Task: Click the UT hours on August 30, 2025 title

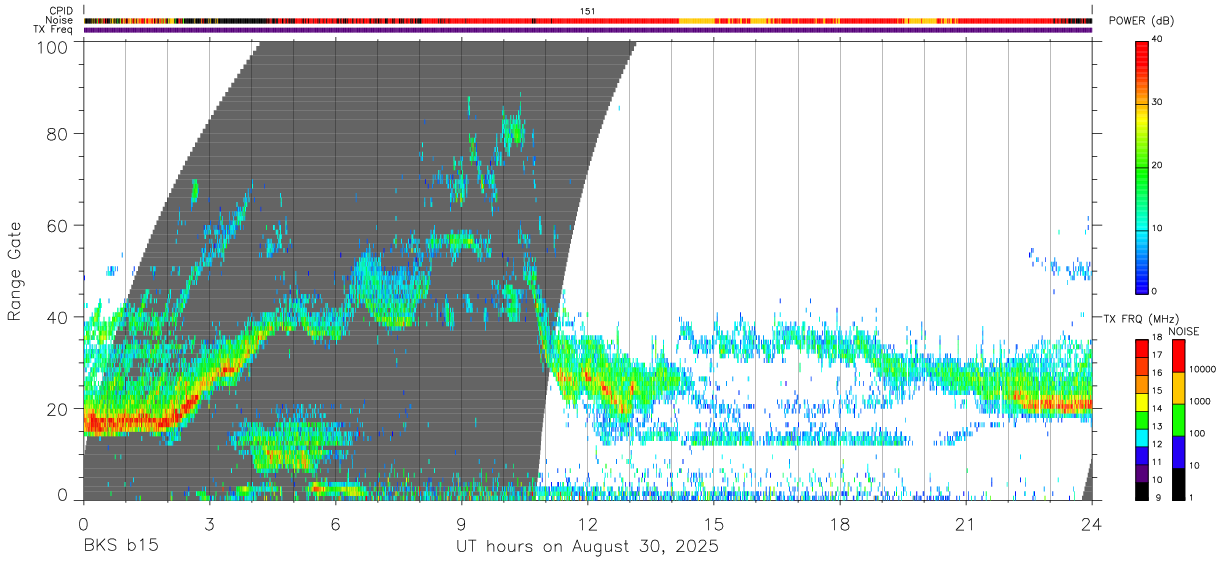Action: coord(588,547)
